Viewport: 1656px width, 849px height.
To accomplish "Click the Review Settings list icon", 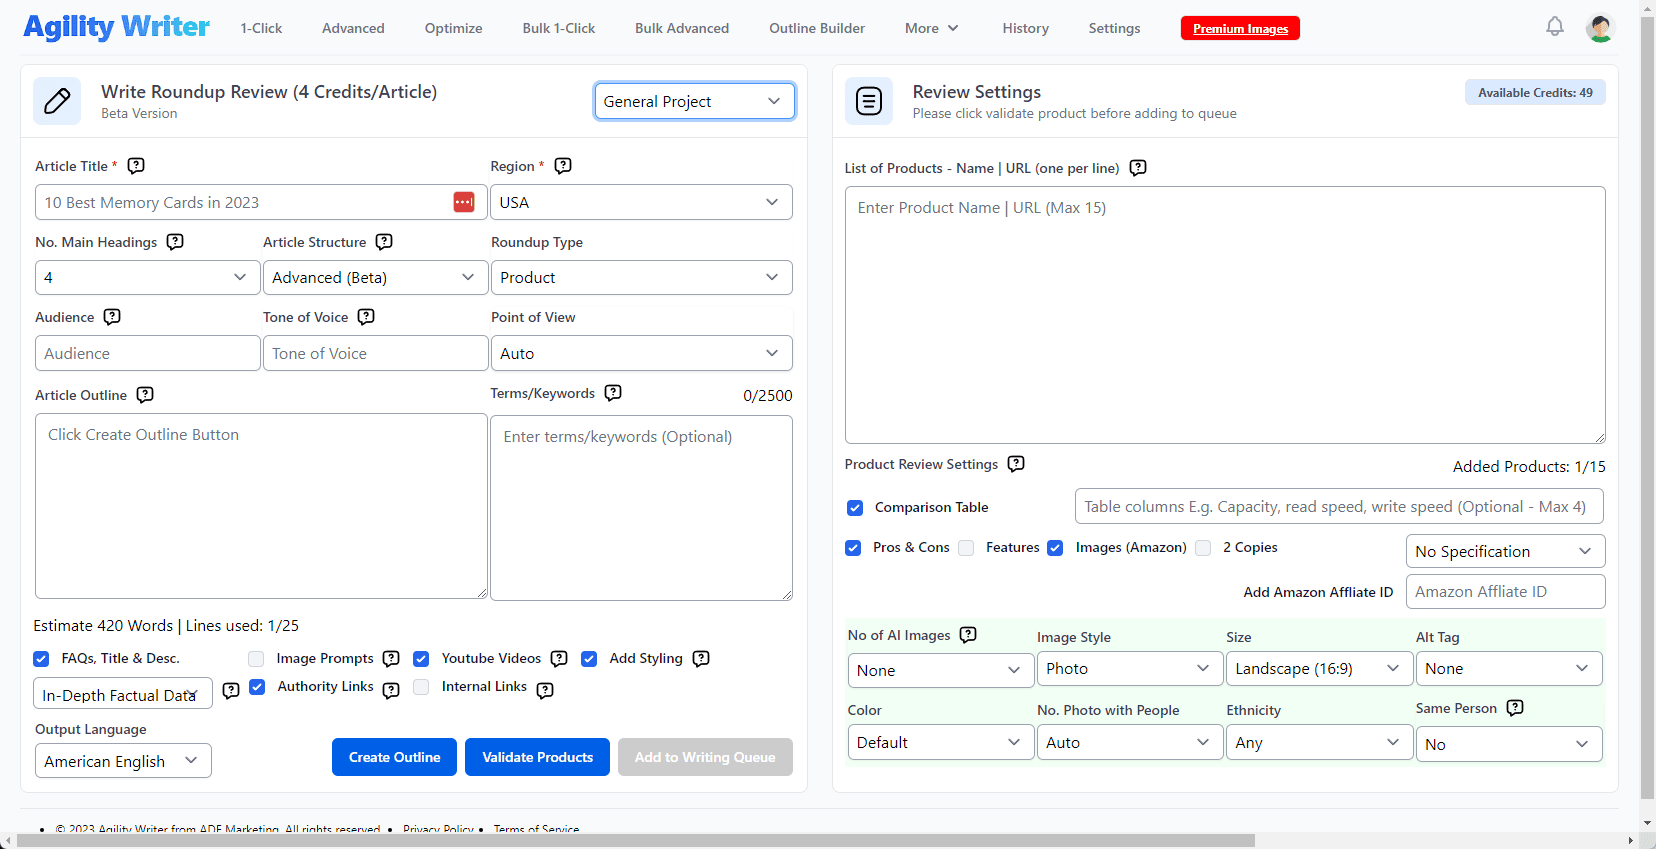I will pyautogui.click(x=869, y=101).
